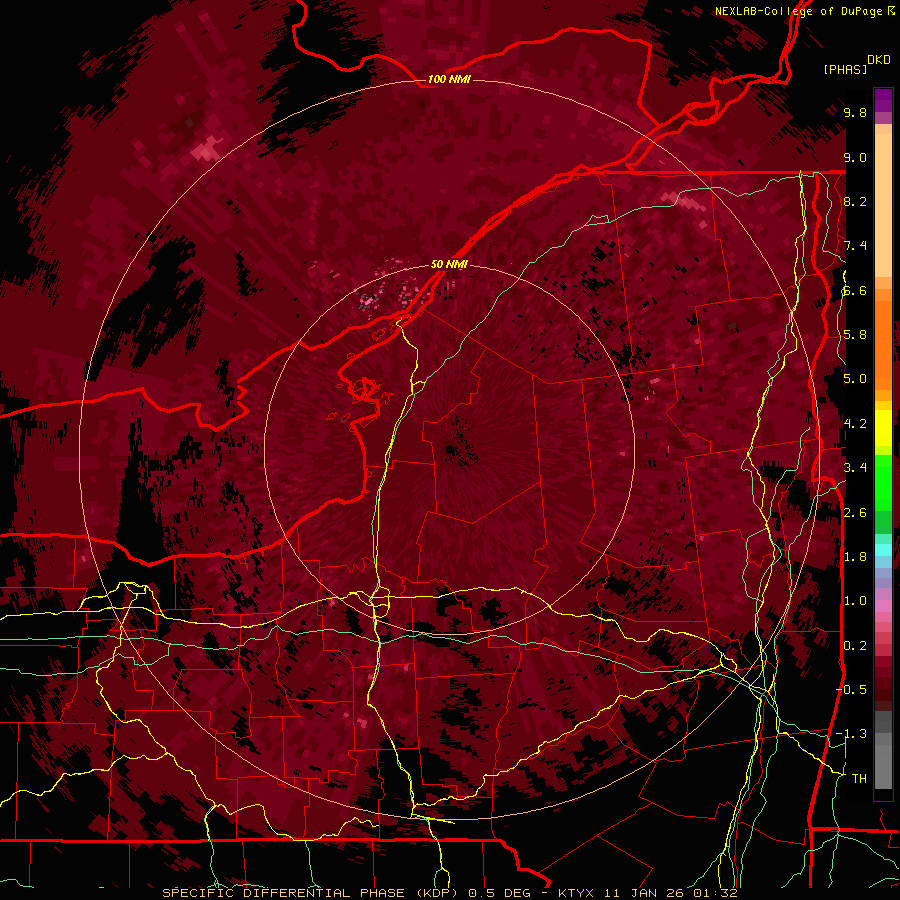Select the 6.6 value on color scale

(x=855, y=290)
